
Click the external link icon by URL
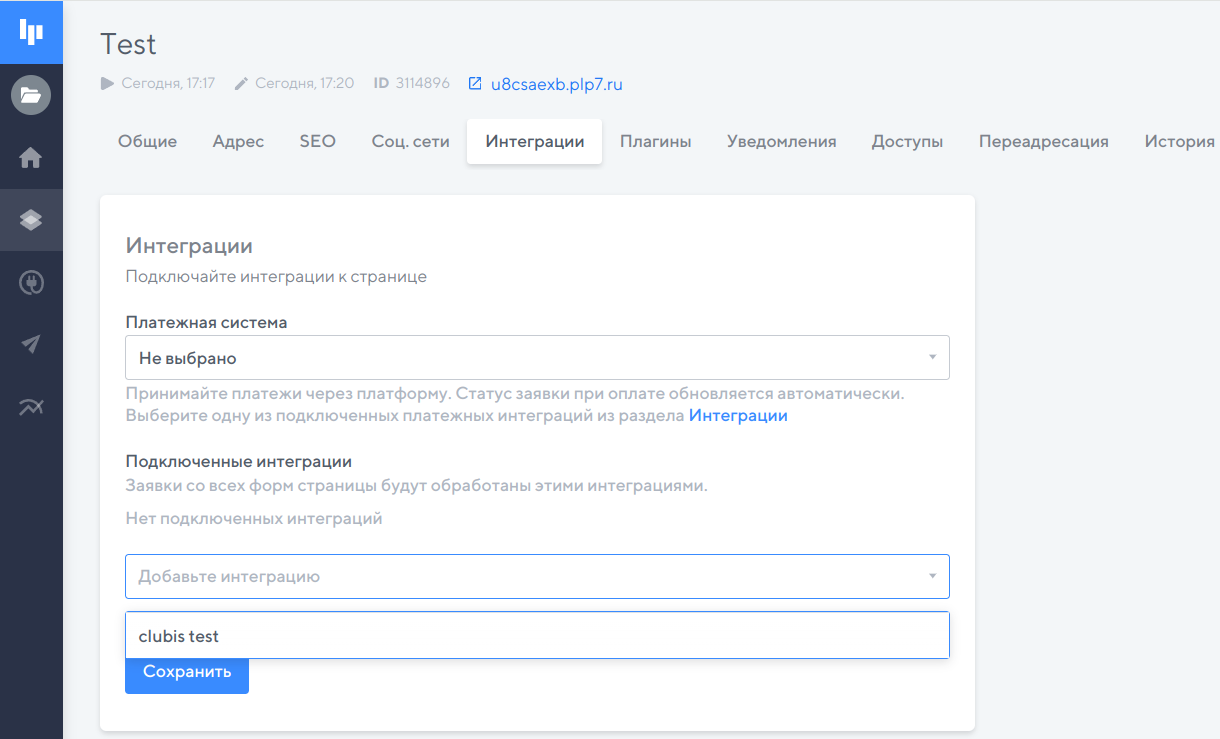pos(475,84)
